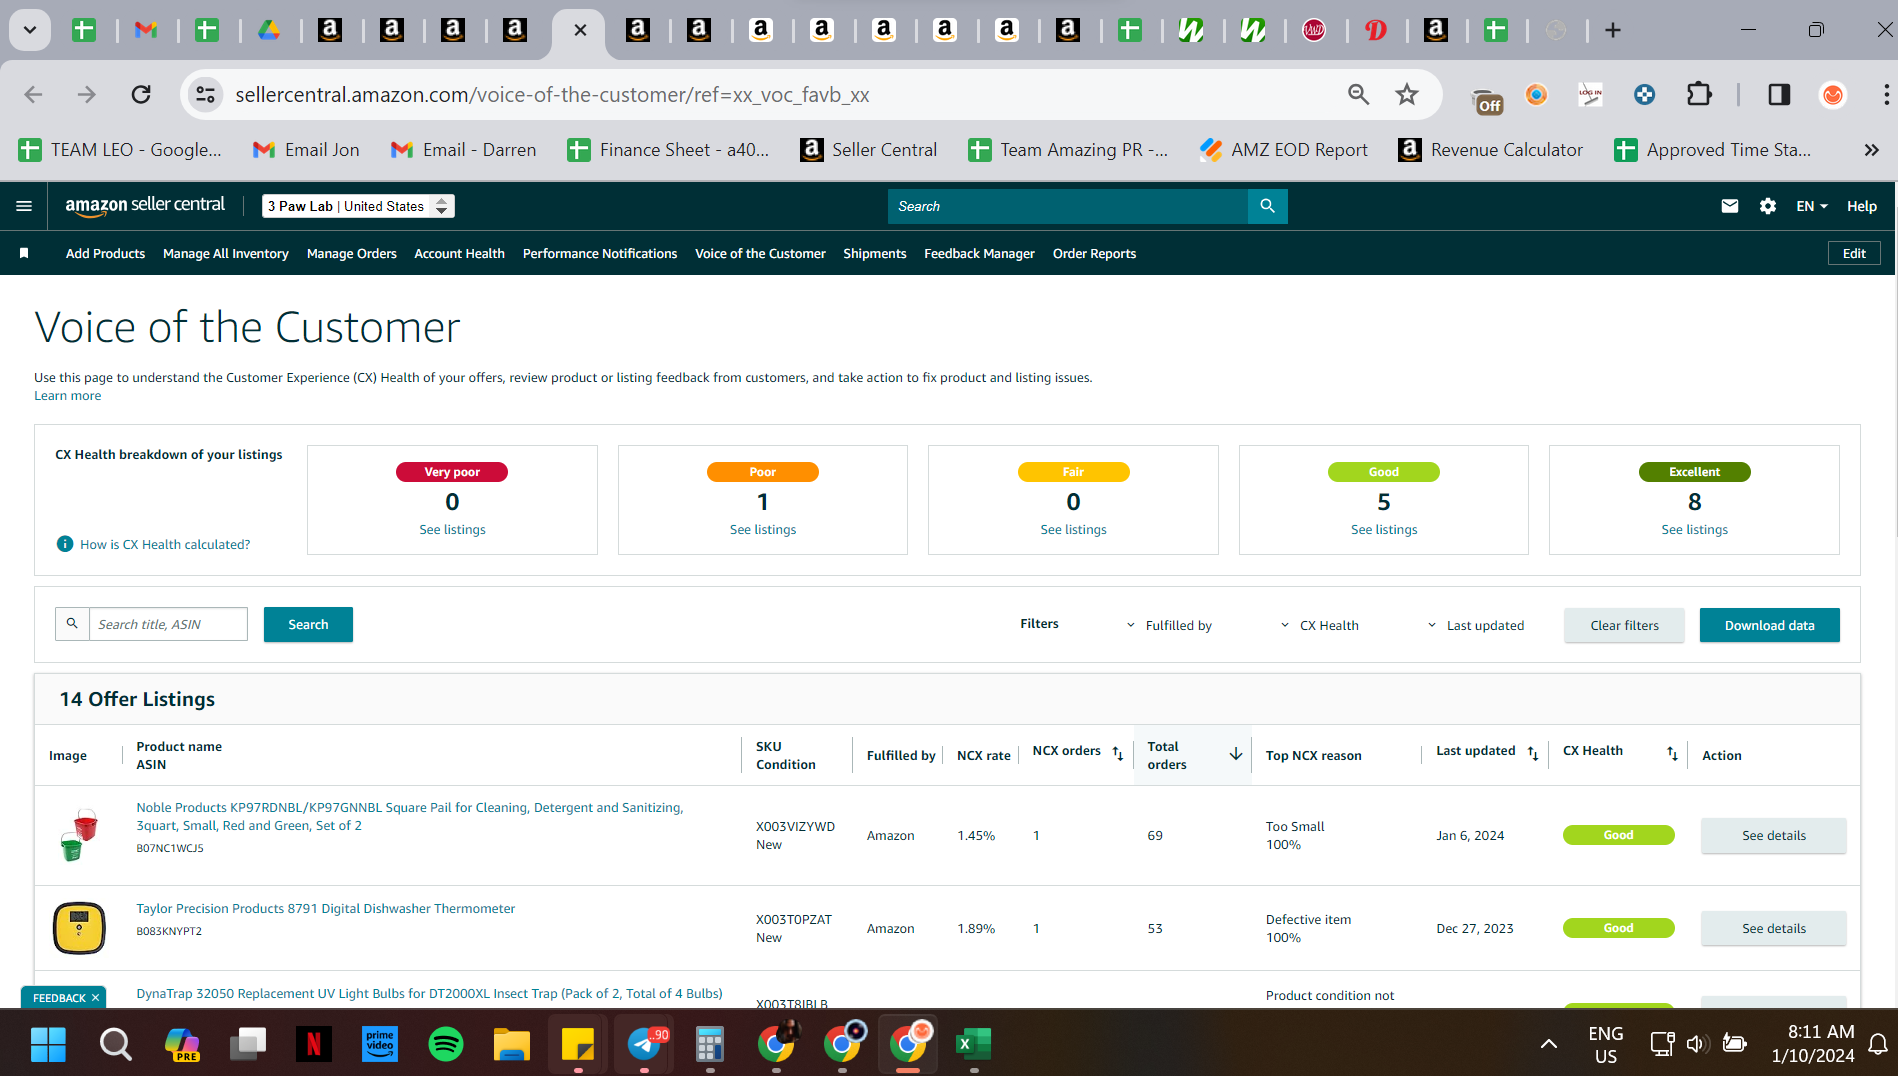Open How is CX Health calculated link
Viewport: 1898px width, 1076px height.
coord(165,544)
